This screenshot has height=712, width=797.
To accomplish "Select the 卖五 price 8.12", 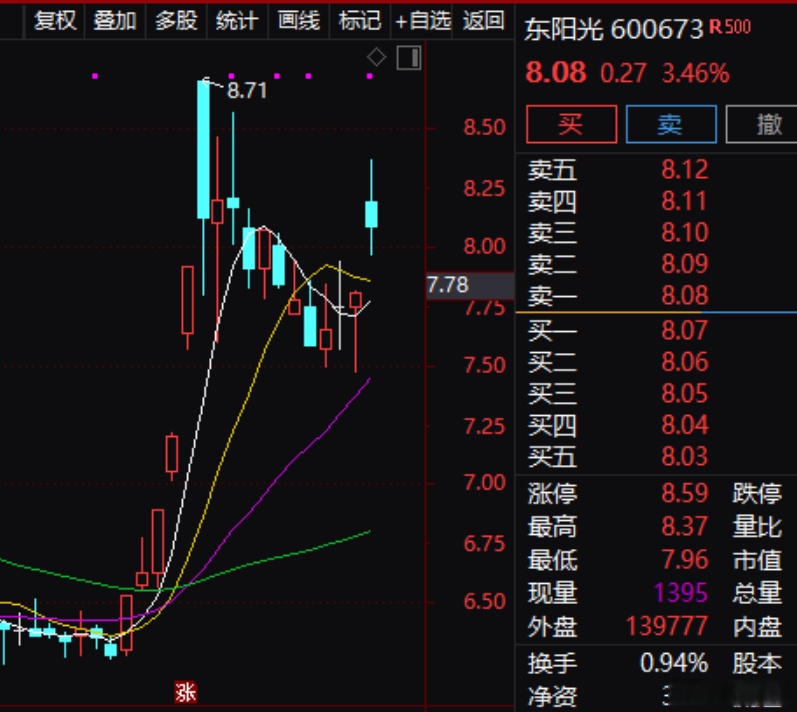I will (685, 169).
